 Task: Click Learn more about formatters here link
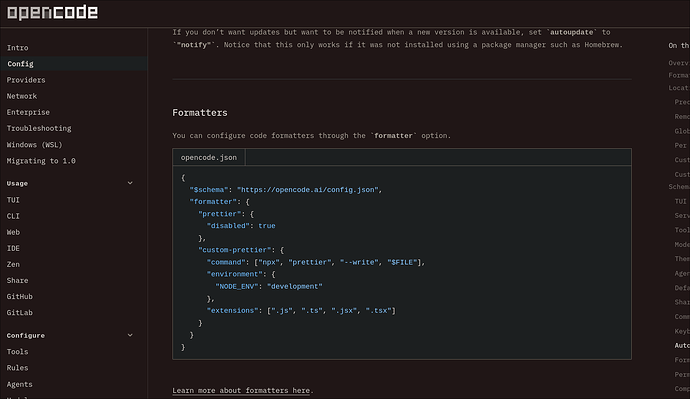[x=241, y=391]
